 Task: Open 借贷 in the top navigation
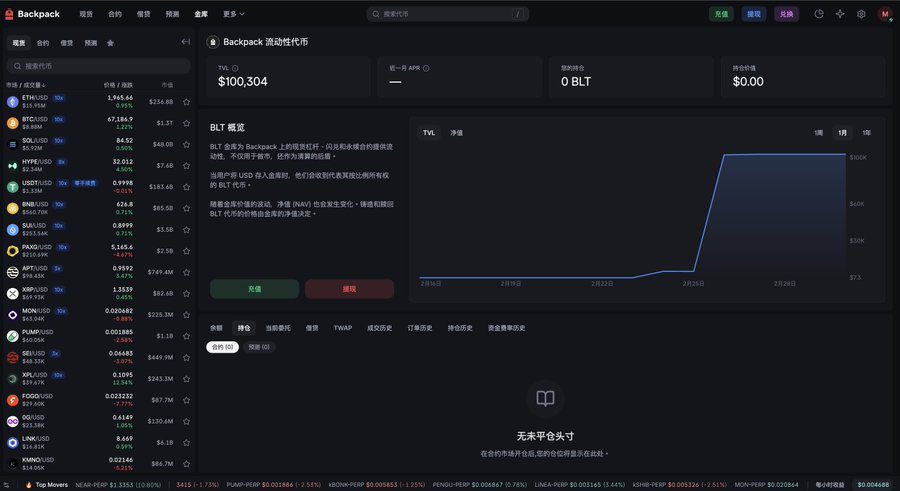(x=143, y=14)
